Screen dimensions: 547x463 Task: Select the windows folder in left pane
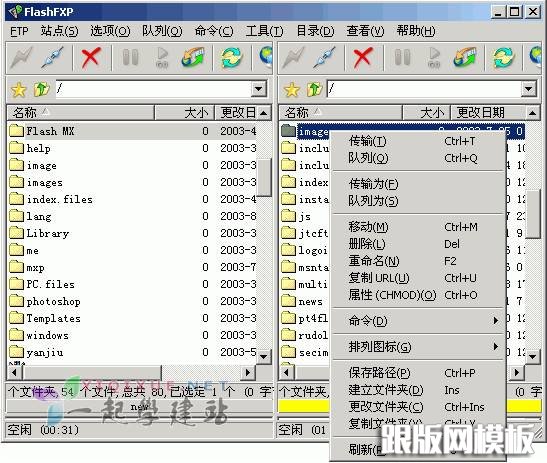(x=133, y=335)
